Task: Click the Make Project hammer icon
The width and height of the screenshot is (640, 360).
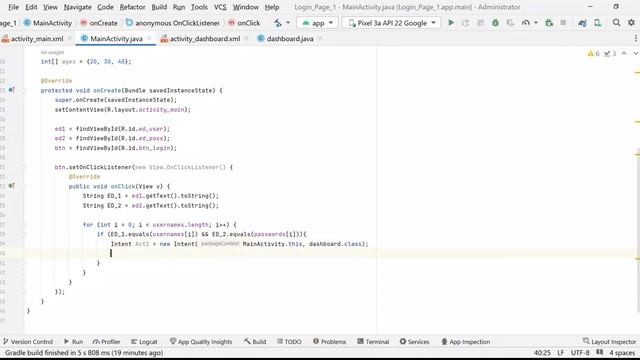Action: [x=278, y=23]
